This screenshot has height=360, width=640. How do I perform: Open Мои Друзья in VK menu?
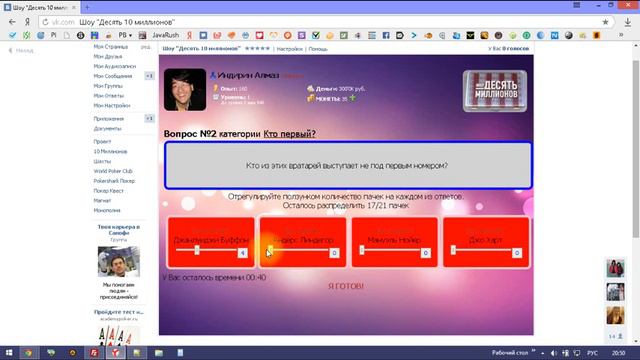point(108,57)
